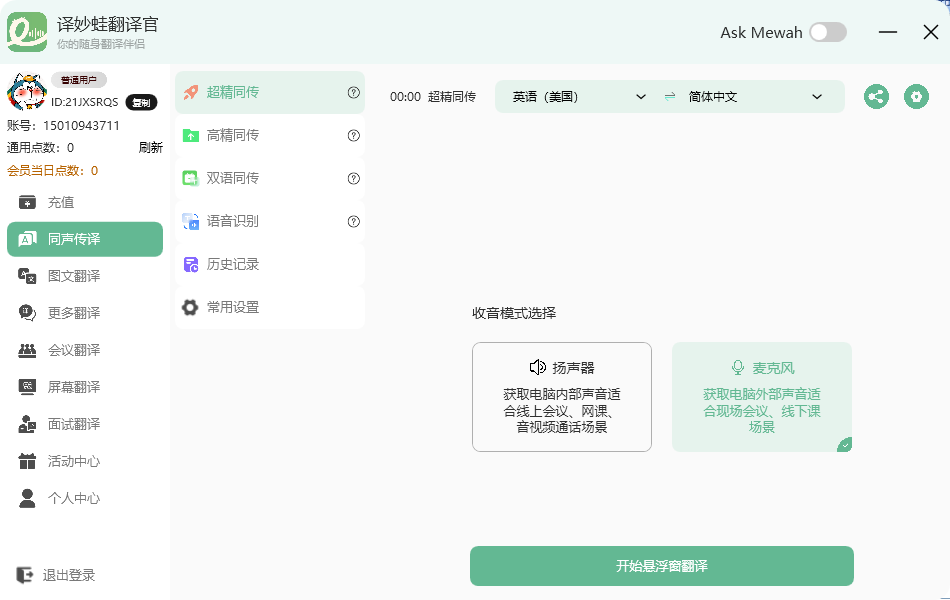Viewport: 950px width, 600px height.
Task: Select 麦克风 as the audio input mode
Action: 762,397
